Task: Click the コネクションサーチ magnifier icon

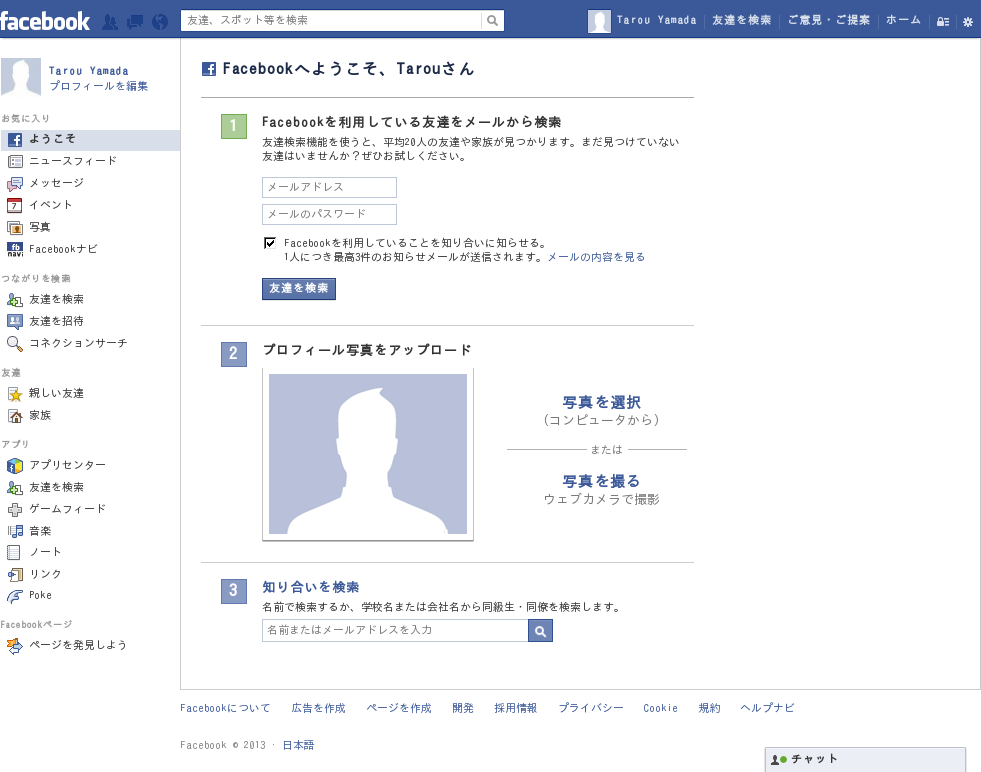Action: point(15,343)
